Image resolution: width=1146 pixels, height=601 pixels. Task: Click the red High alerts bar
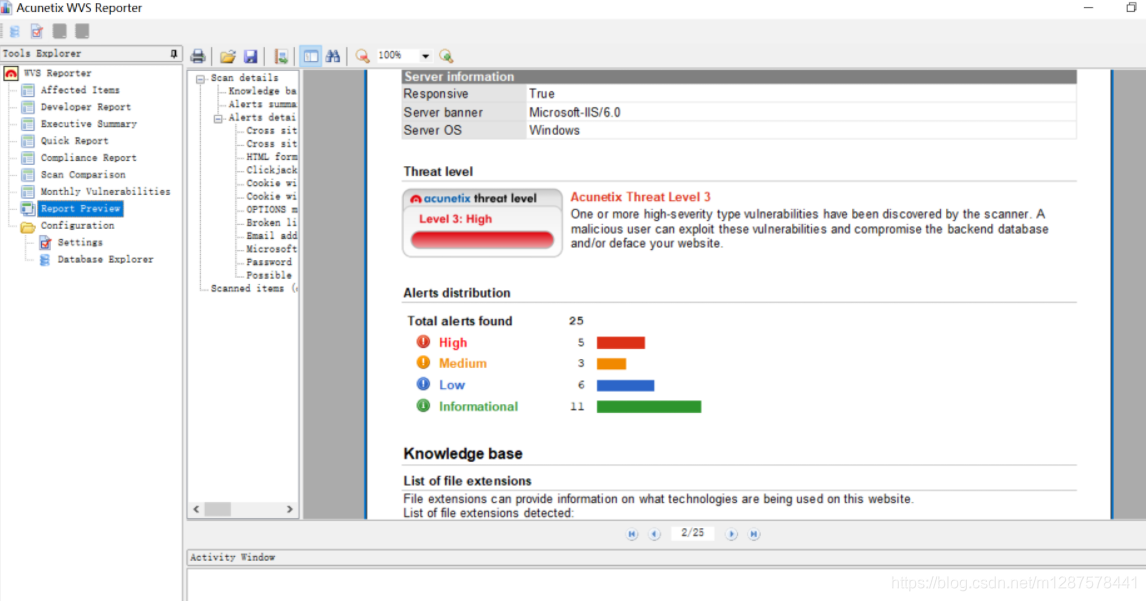tap(621, 342)
